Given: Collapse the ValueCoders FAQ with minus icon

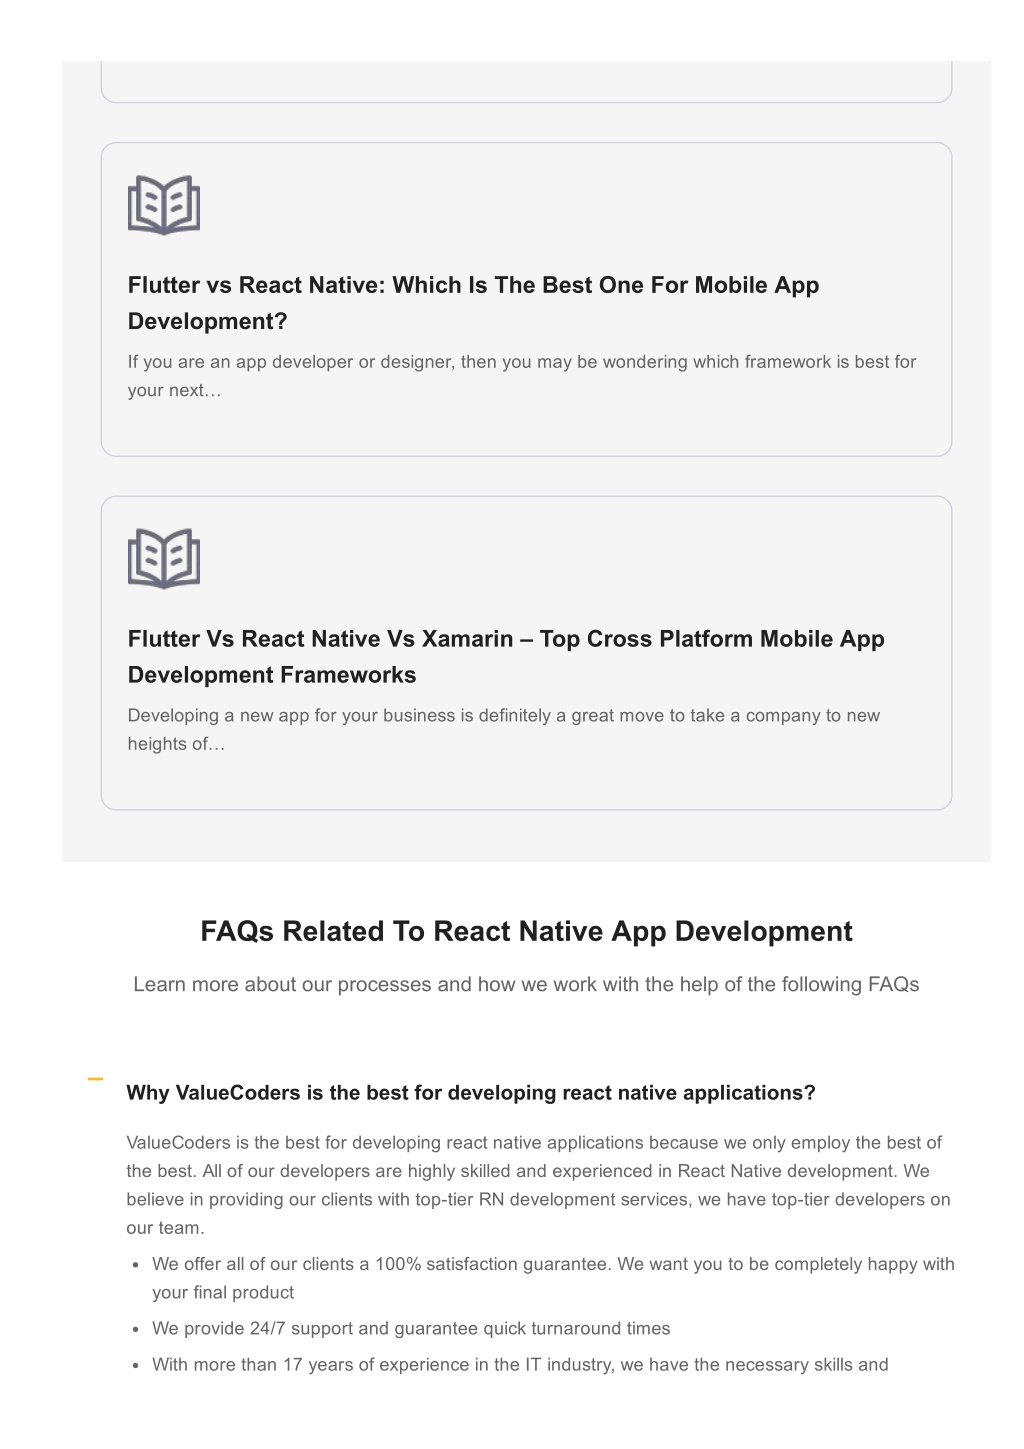Looking at the screenshot, I should [x=95, y=1080].
